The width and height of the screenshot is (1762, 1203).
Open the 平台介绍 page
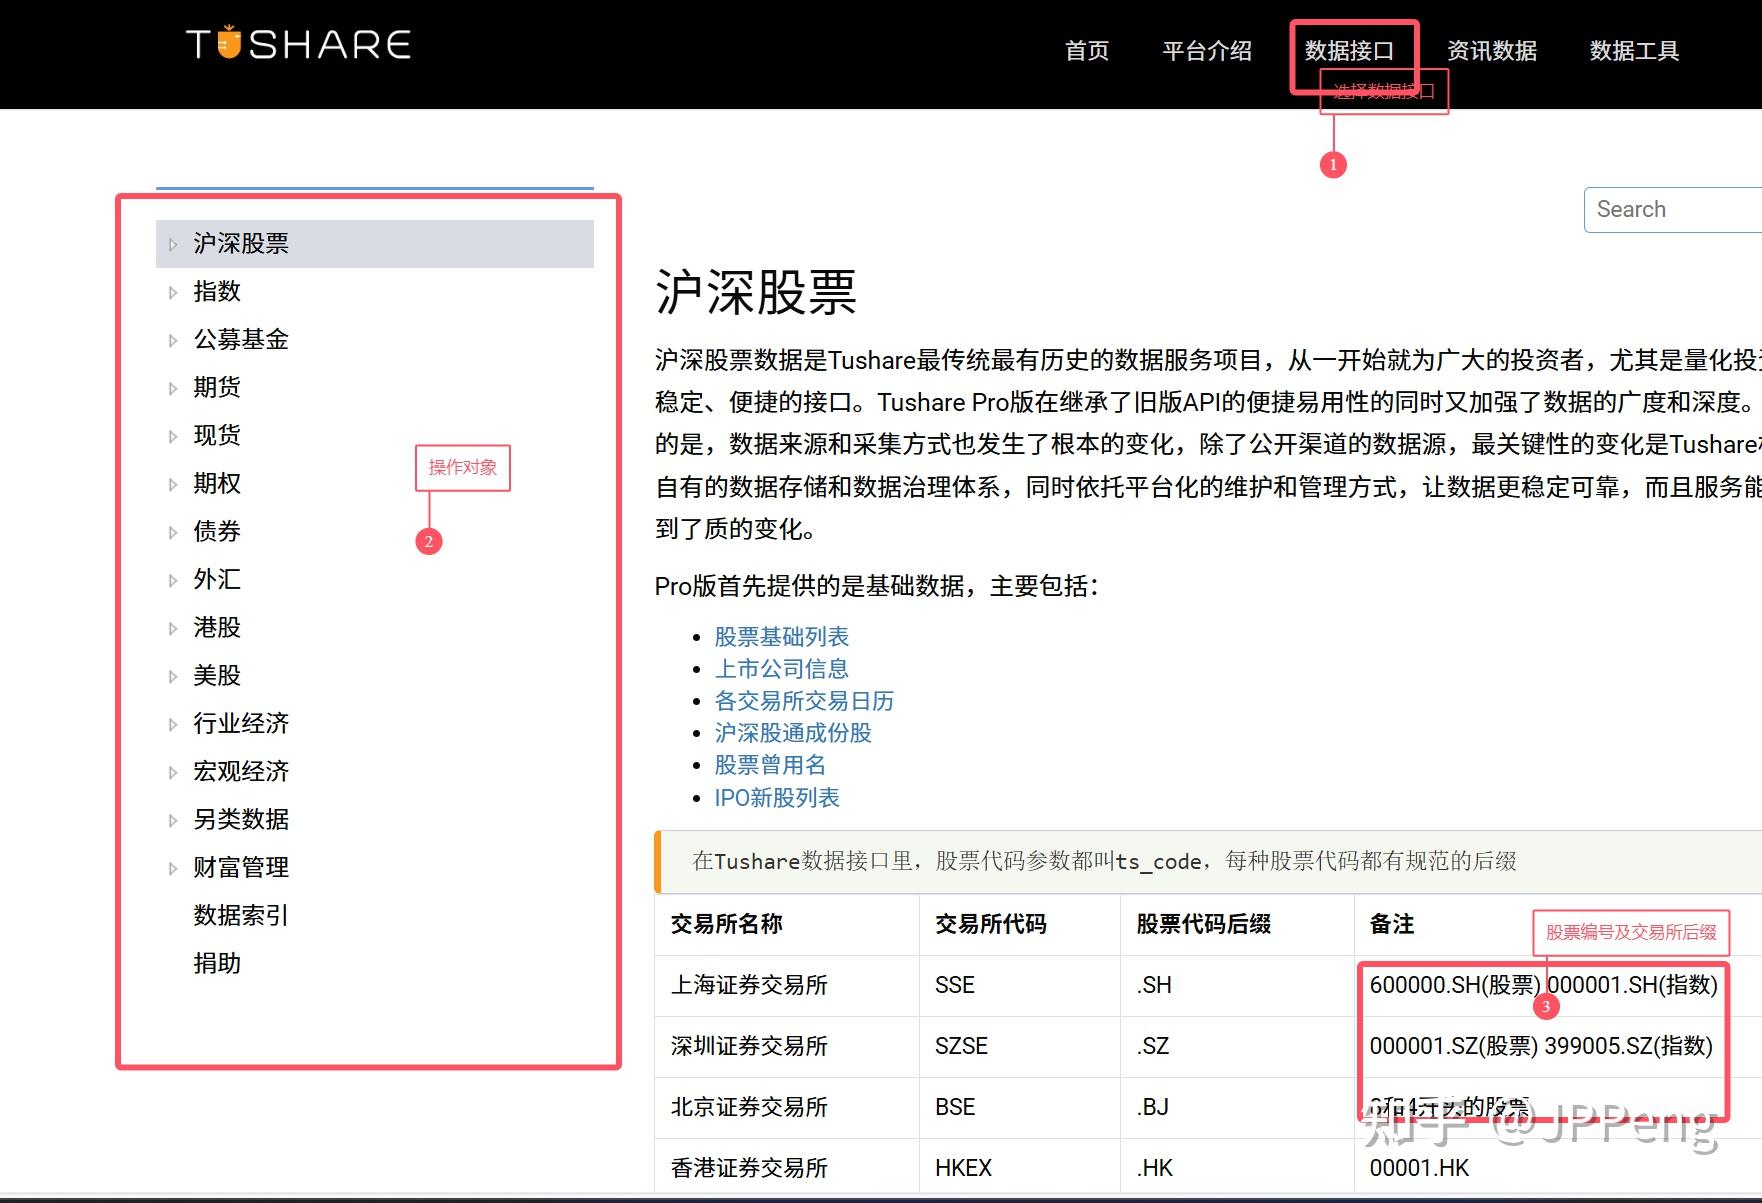pyautogui.click(x=1208, y=51)
